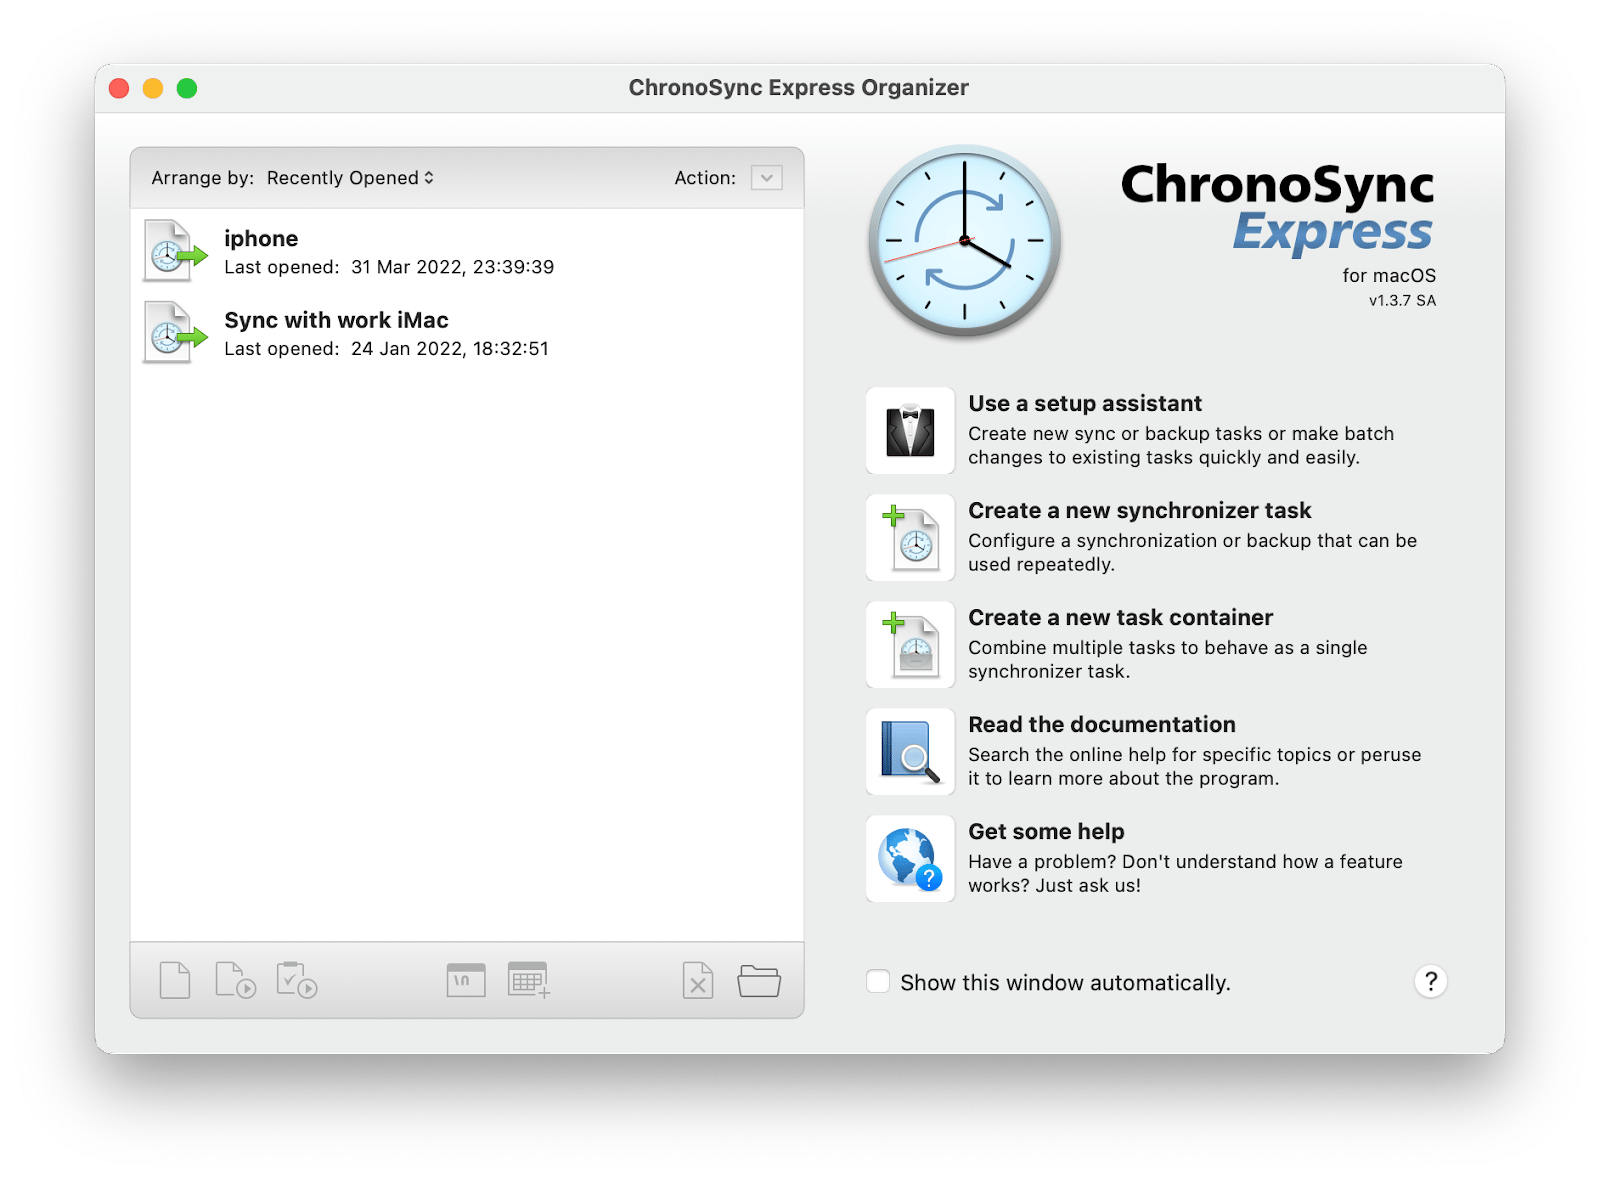Minimize the window with the yellow button

[x=153, y=88]
